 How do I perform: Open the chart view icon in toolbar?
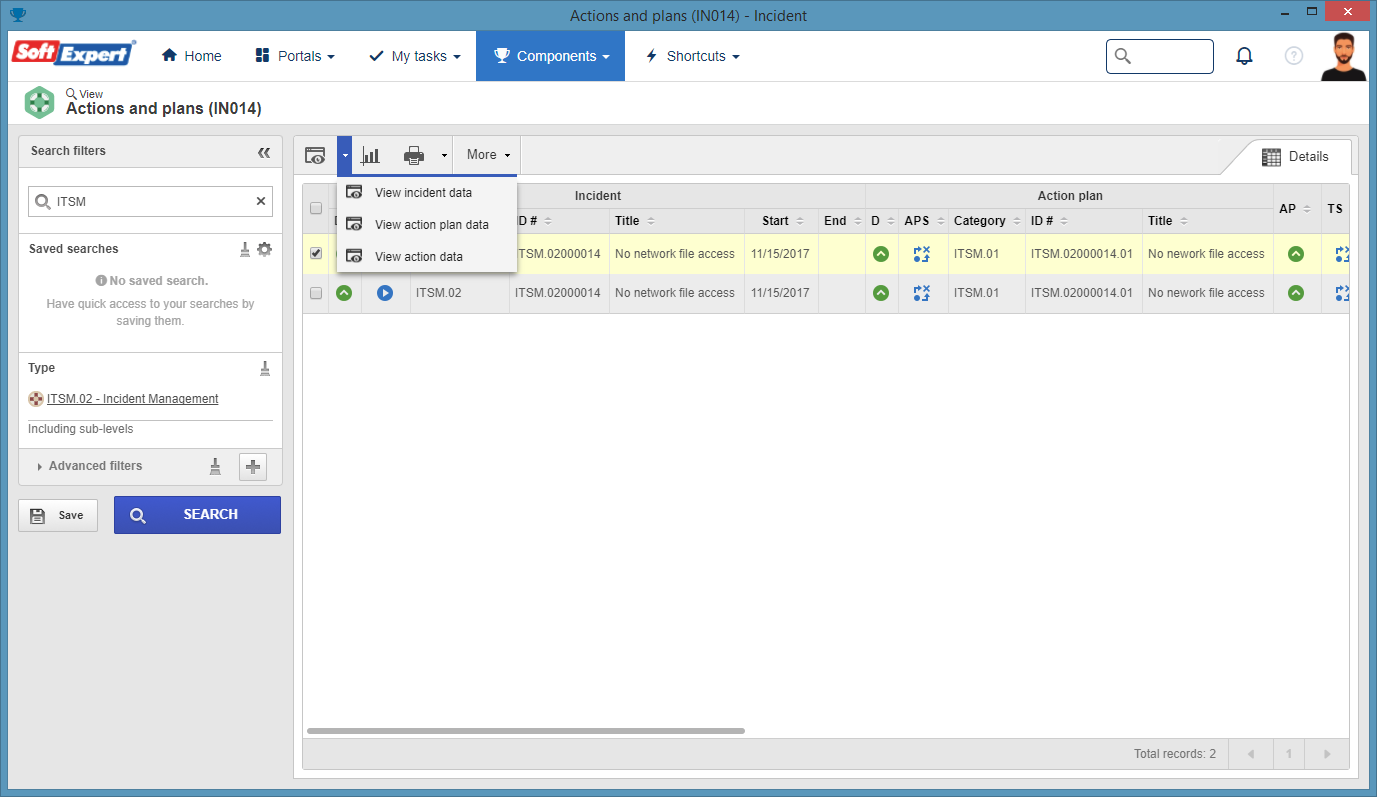click(x=371, y=155)
